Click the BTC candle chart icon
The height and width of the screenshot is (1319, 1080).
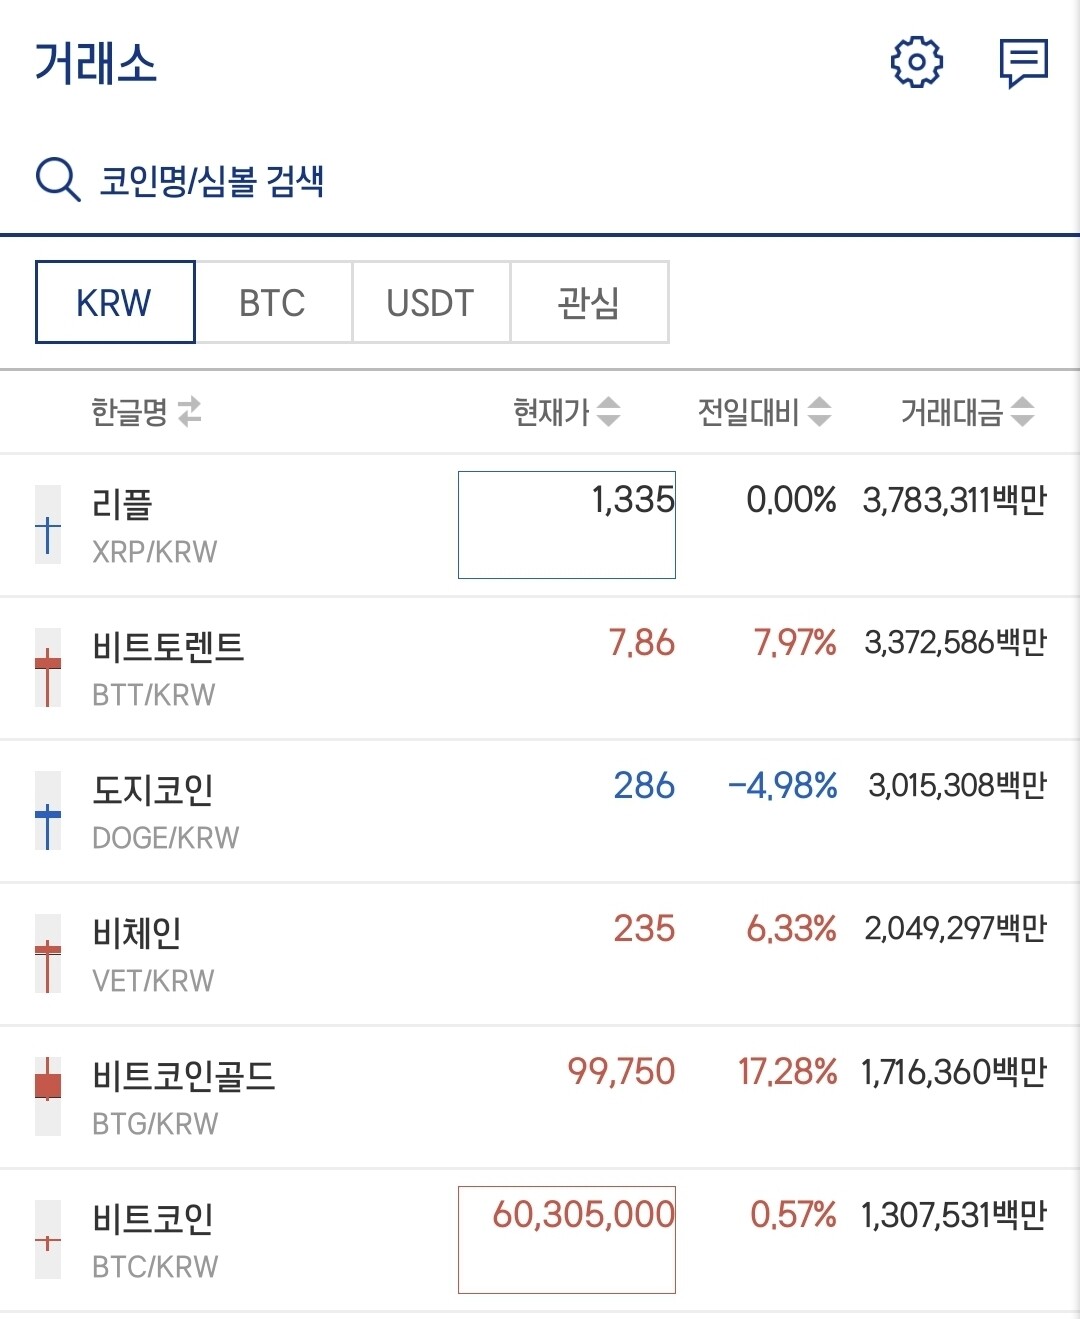(47, 1239)
